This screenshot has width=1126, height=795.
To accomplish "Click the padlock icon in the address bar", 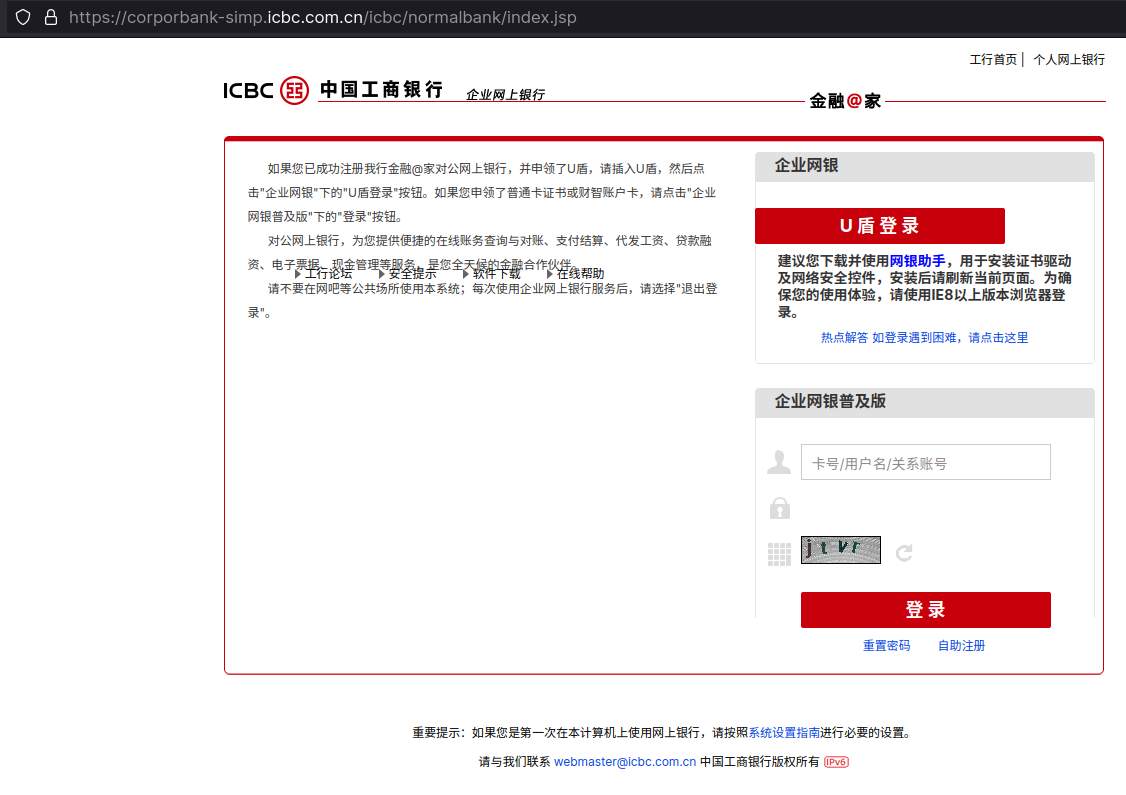I will (52, 16).
